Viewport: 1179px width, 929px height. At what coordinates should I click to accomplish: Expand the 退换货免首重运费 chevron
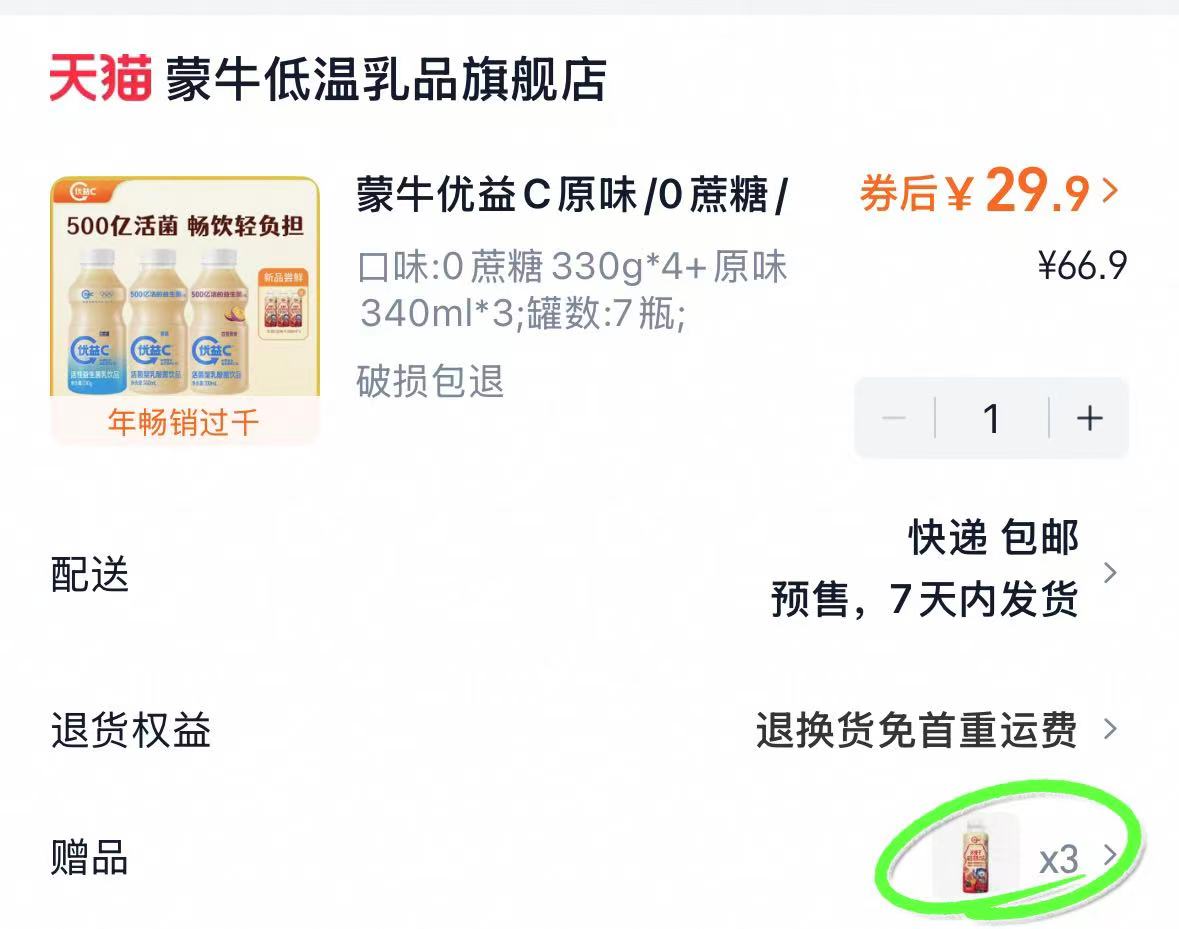click(1109, 729)
